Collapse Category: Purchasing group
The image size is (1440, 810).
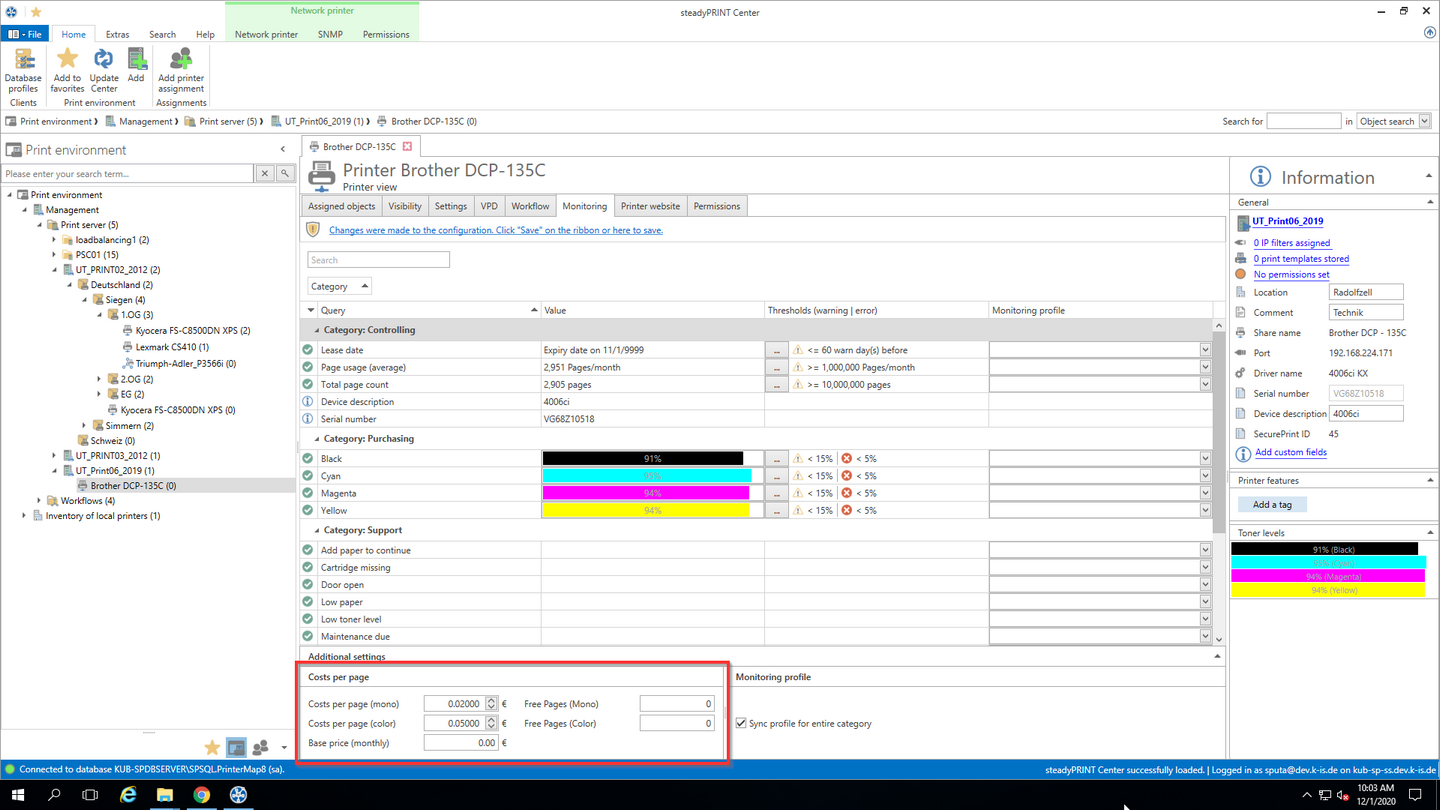[x=317, y=439]
